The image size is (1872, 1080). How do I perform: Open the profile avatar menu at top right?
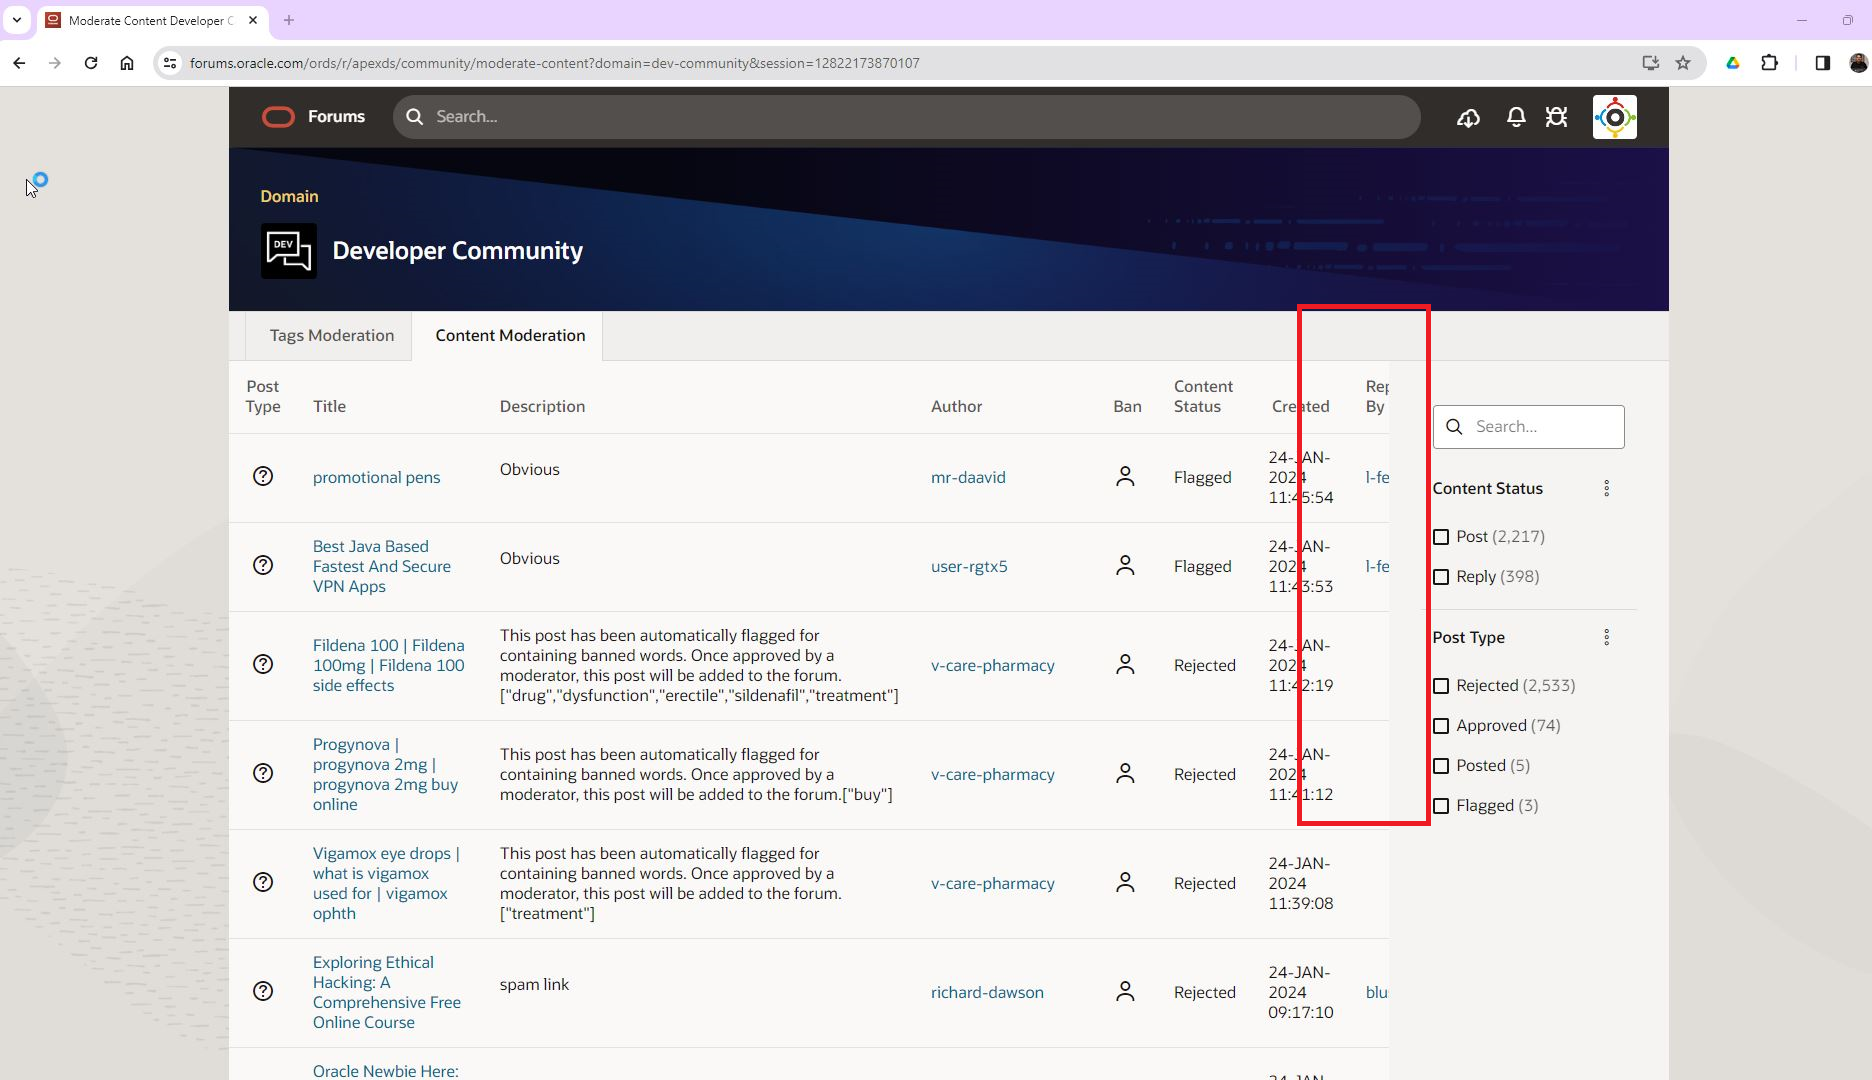point(1614,116)
